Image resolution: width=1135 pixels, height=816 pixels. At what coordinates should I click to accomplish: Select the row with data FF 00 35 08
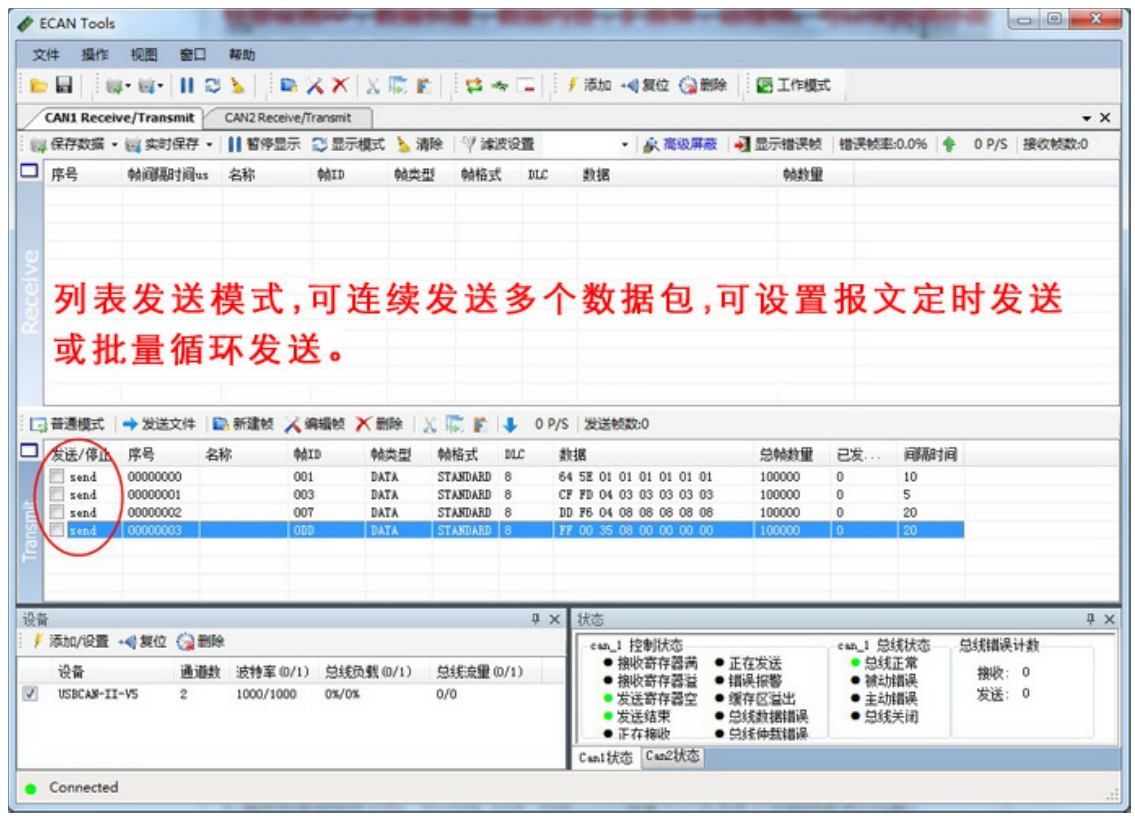(x=504, y=530)
